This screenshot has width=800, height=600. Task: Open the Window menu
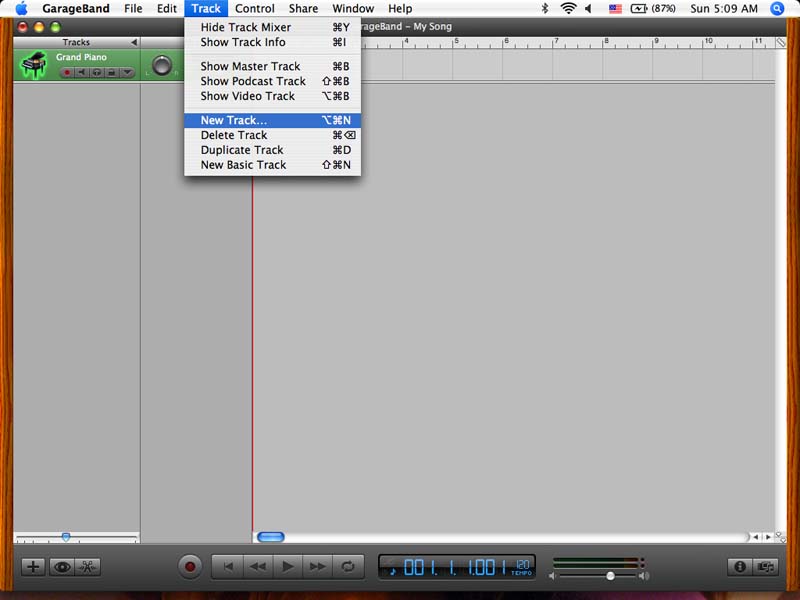(353, 9)
